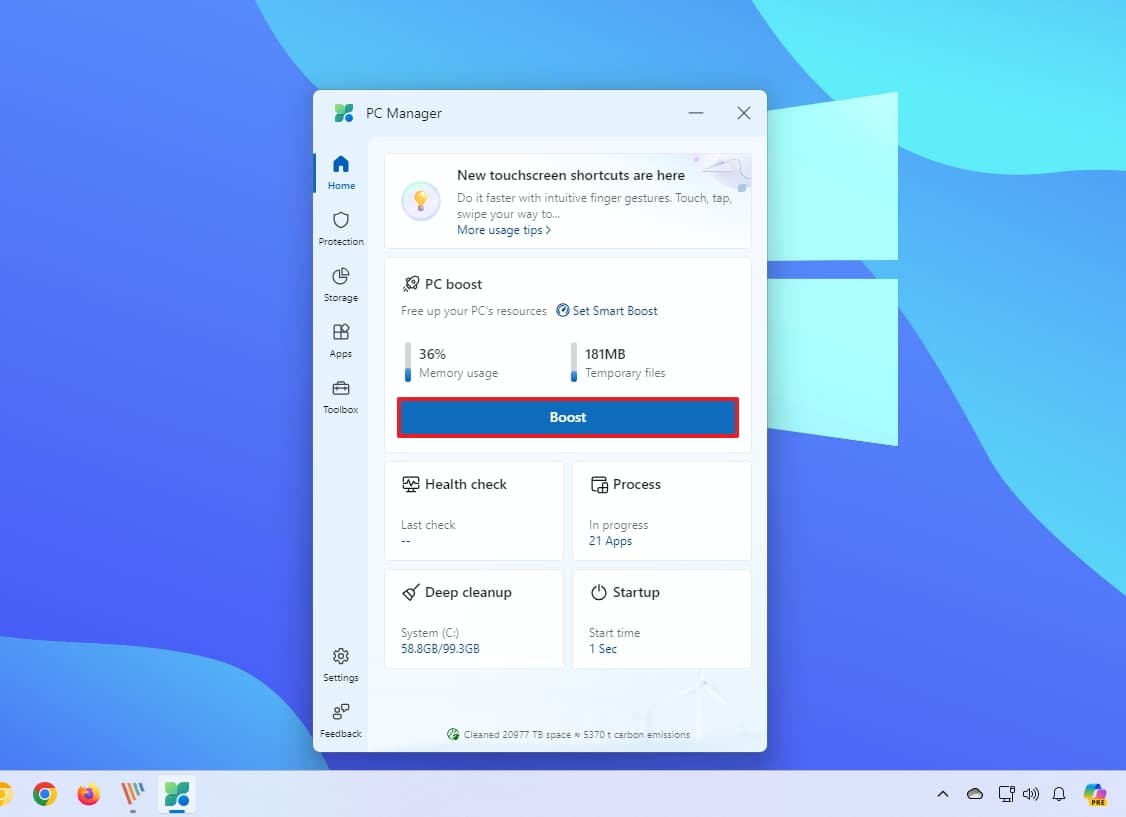This screenshot has width=1126, height=817.
Task: Open PC Manager settings gear
Action: click(x=341, y=663)
